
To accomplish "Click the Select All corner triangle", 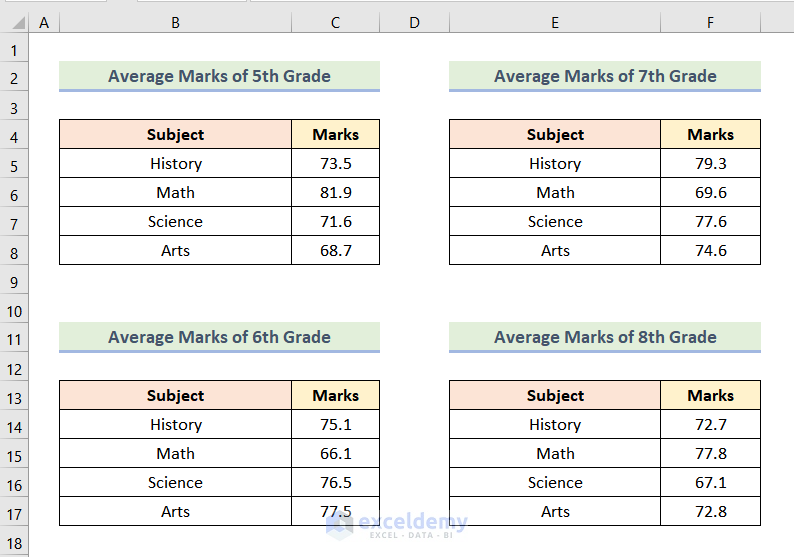I will click(15, 22).
